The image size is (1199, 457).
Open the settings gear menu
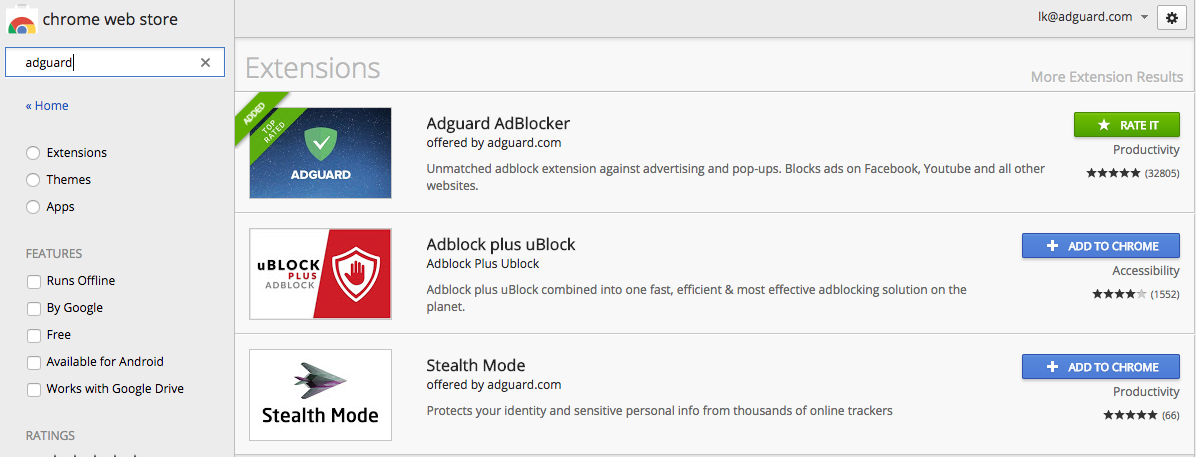(x=1171, y=18)
